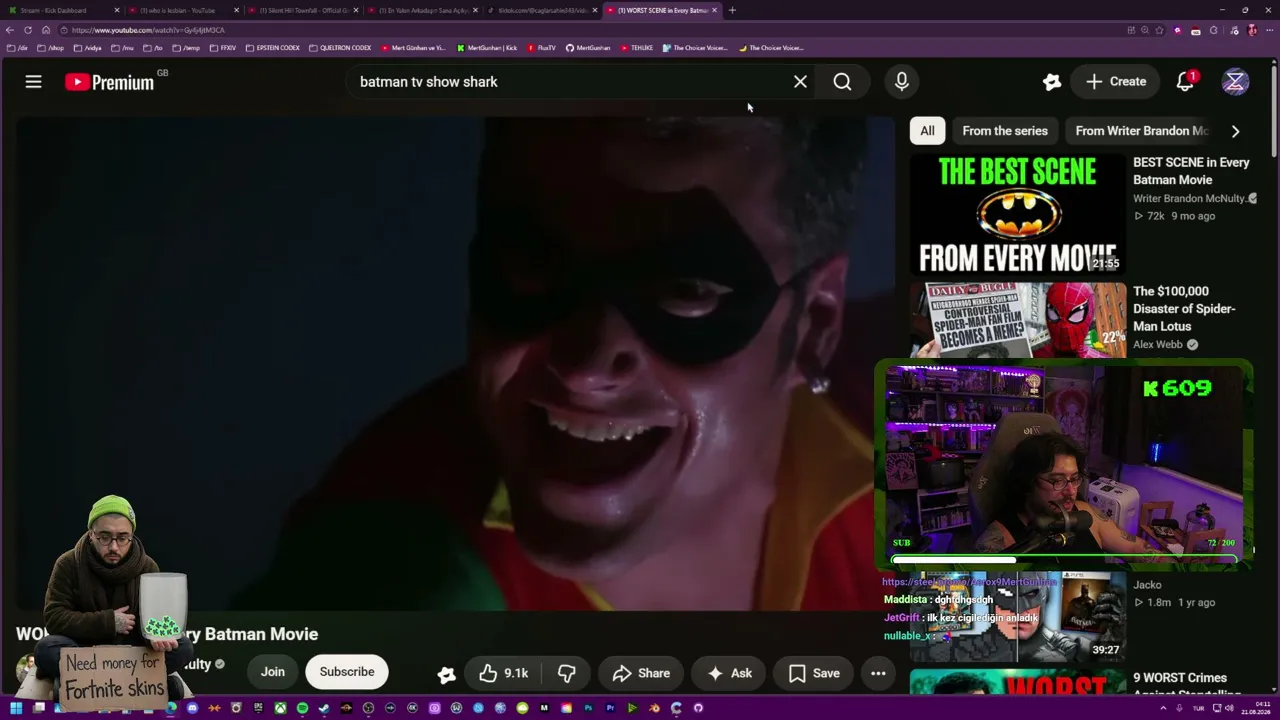Image resolution: width=1280 pixels, height=720 pixels.
Task: Open Steam from the taskbar
Action: (324, 708)
